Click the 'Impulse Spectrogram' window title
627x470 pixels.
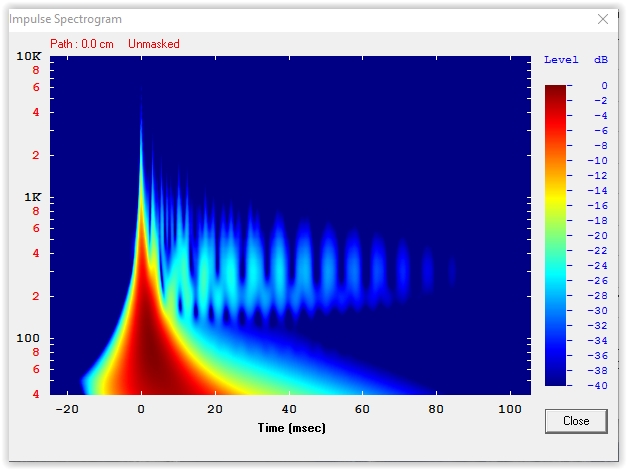click(x=66, y=19)
